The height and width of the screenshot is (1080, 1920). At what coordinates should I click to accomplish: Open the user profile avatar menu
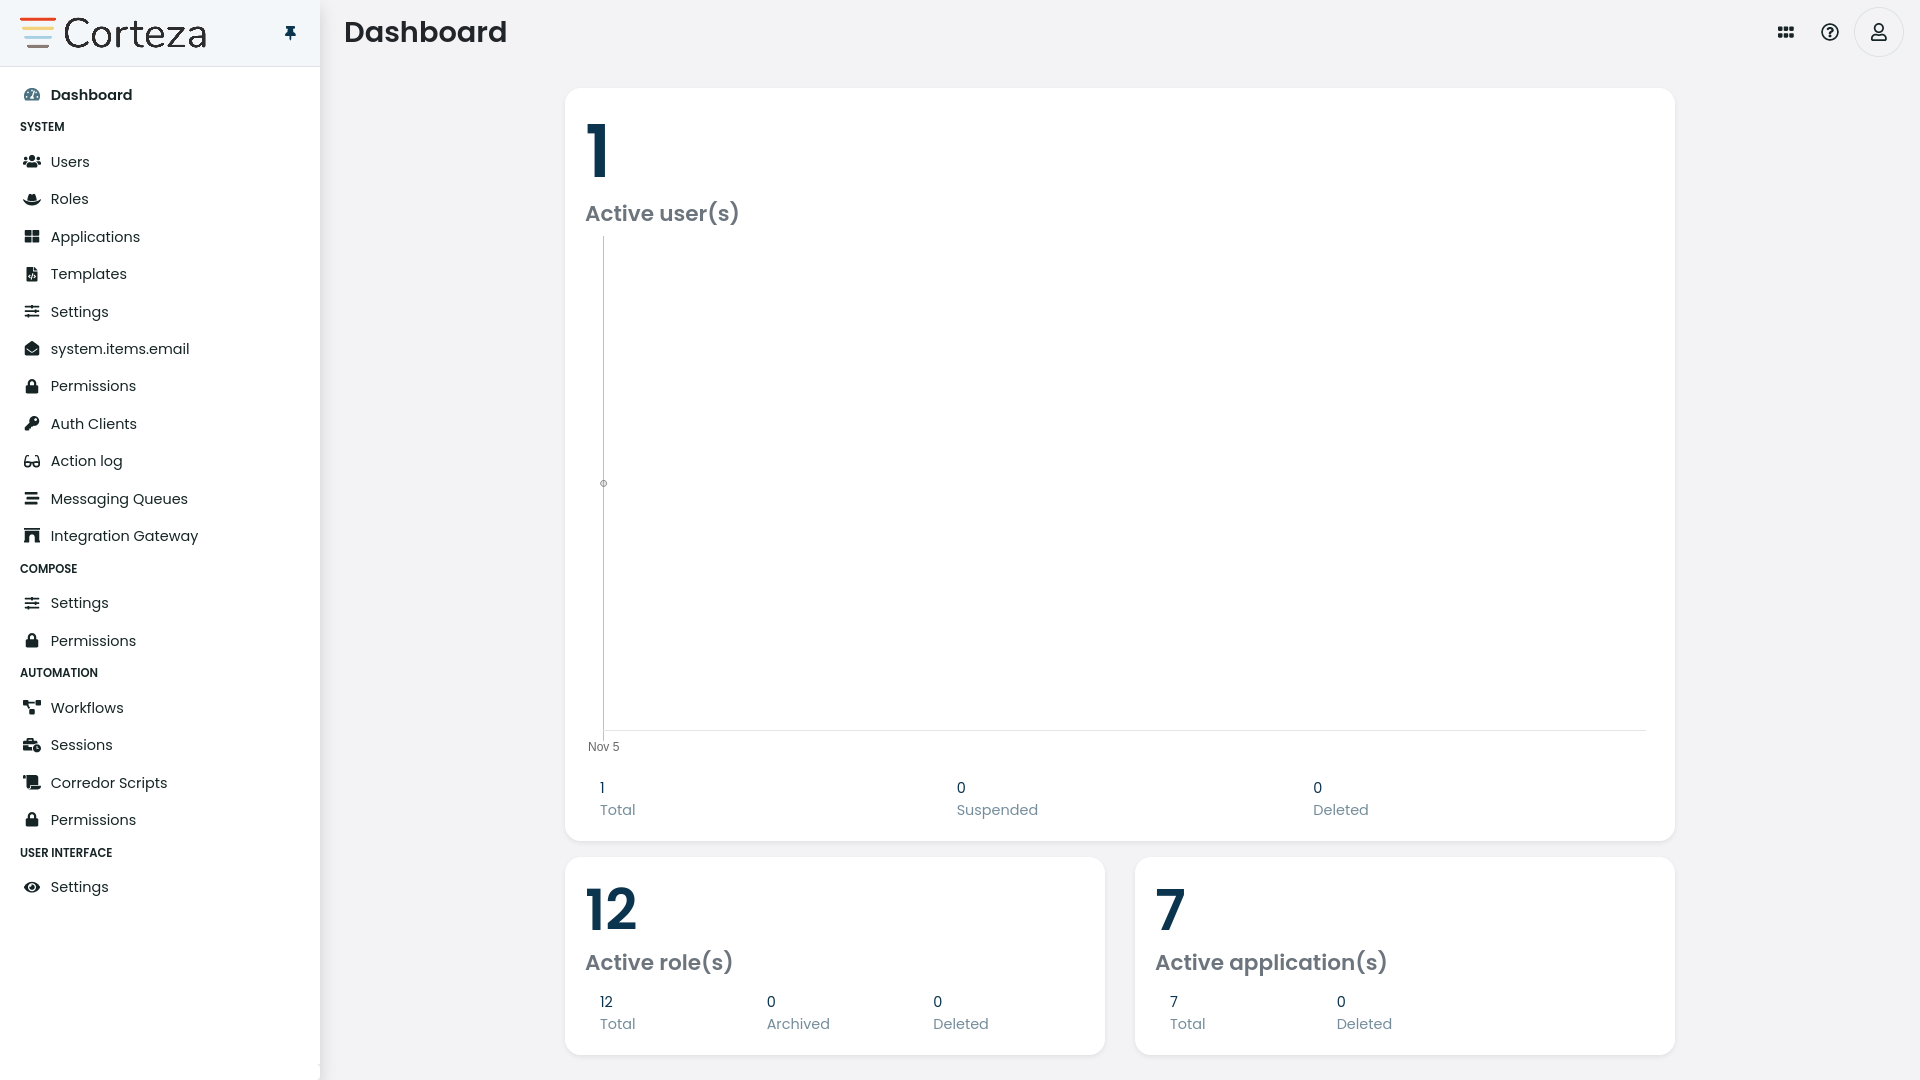click(x=1879, y=32)
